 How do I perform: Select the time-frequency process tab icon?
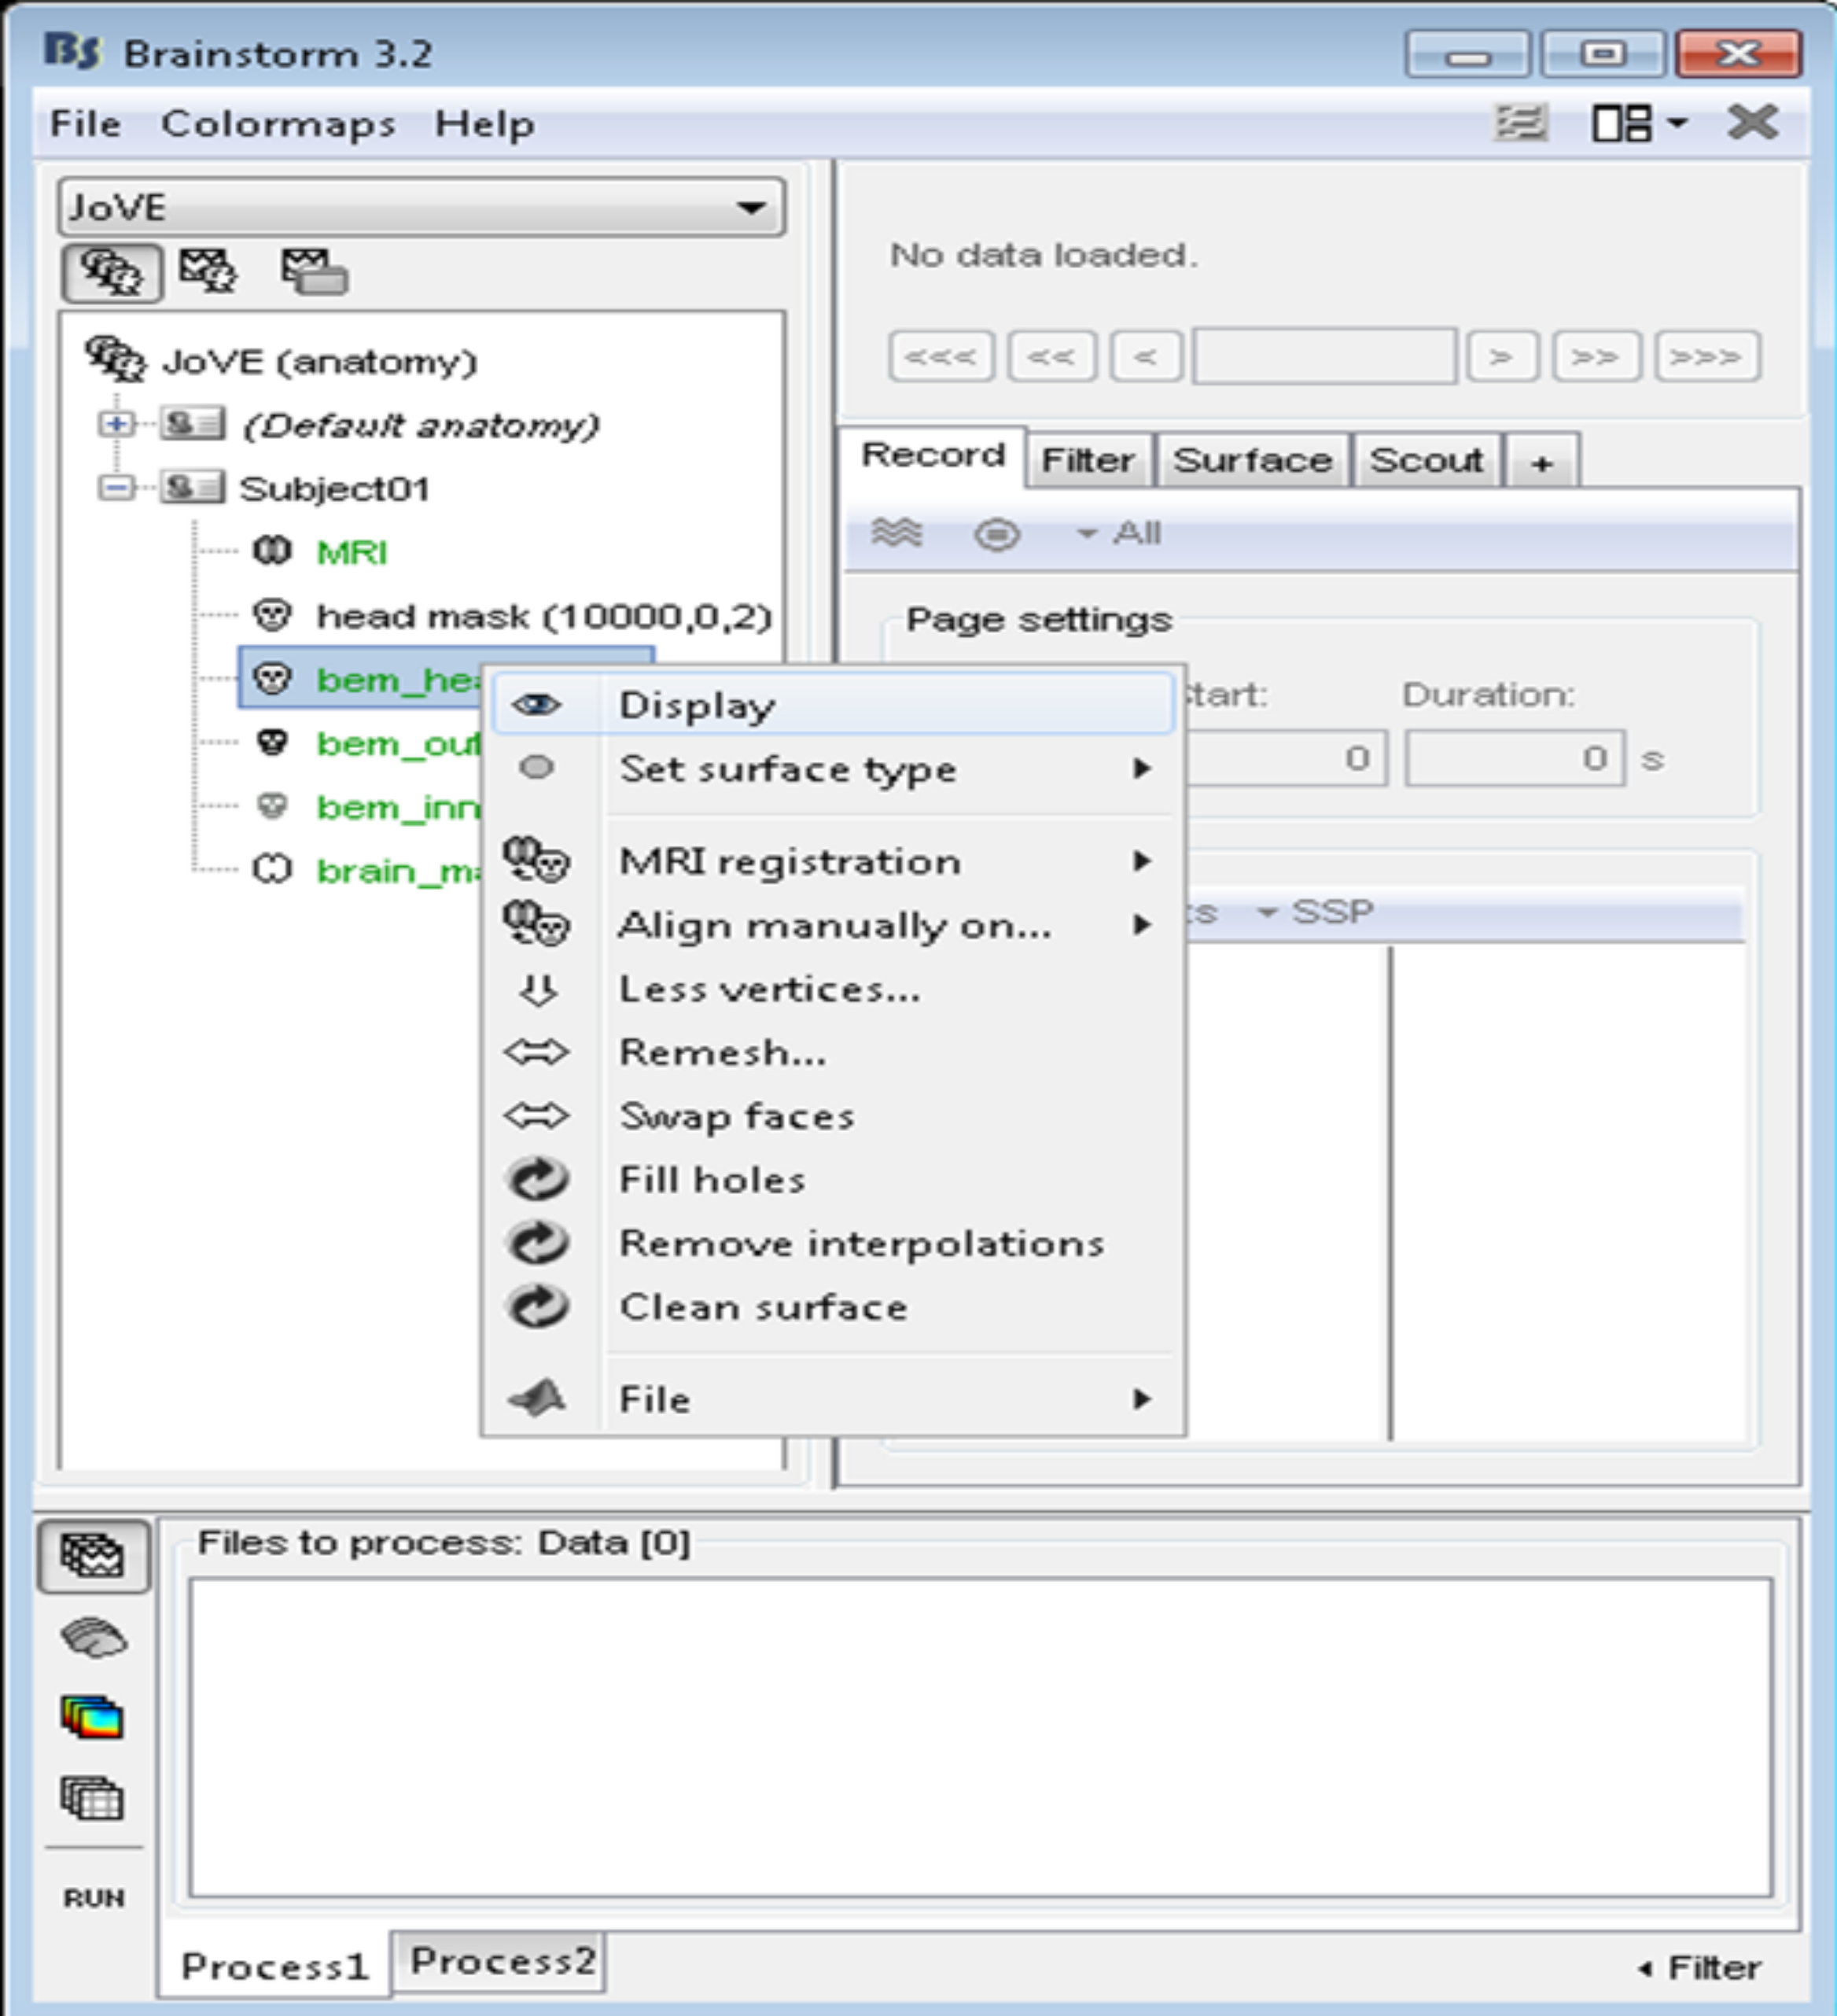coord(93,1718)
